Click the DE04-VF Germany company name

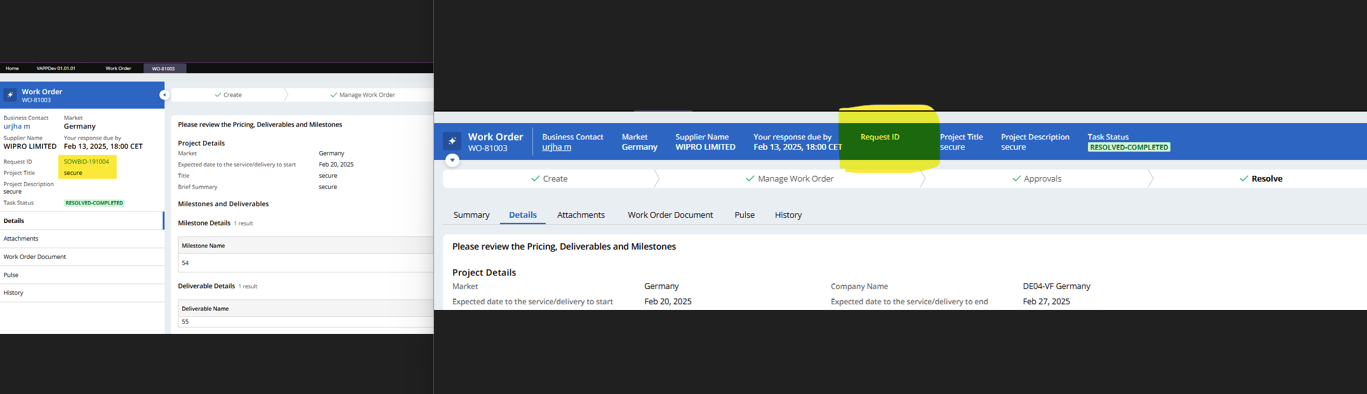1056,286
